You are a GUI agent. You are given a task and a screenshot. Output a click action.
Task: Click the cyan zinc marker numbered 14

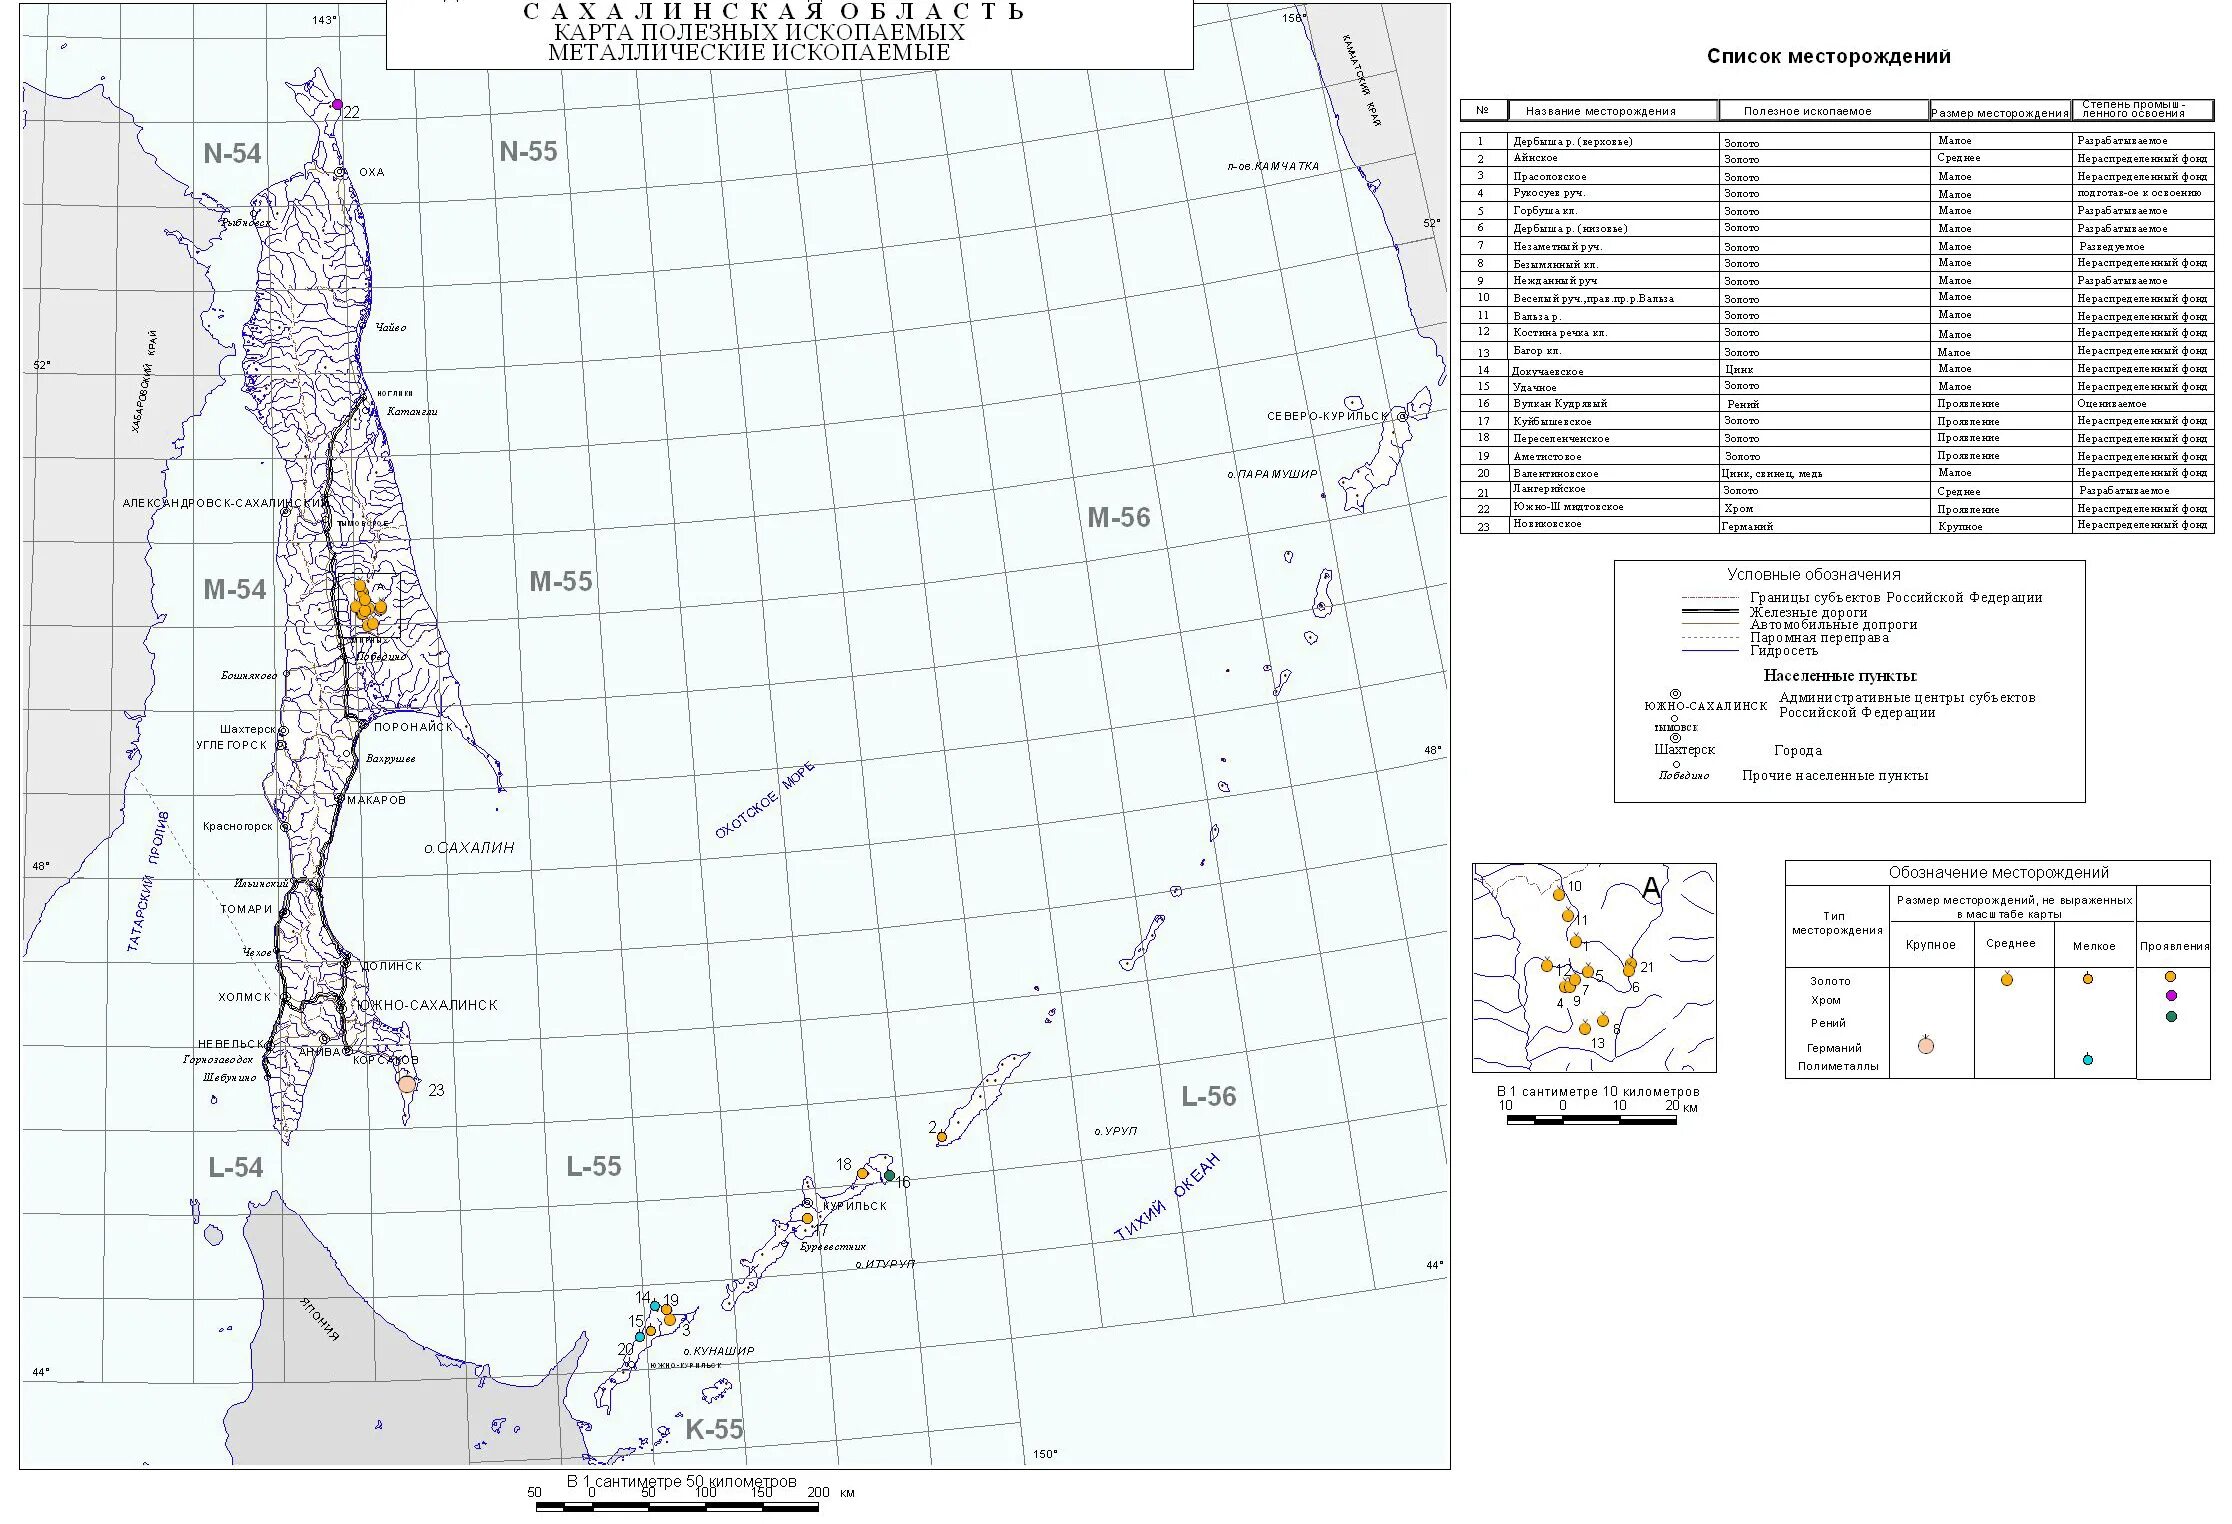pos(655,1306)
